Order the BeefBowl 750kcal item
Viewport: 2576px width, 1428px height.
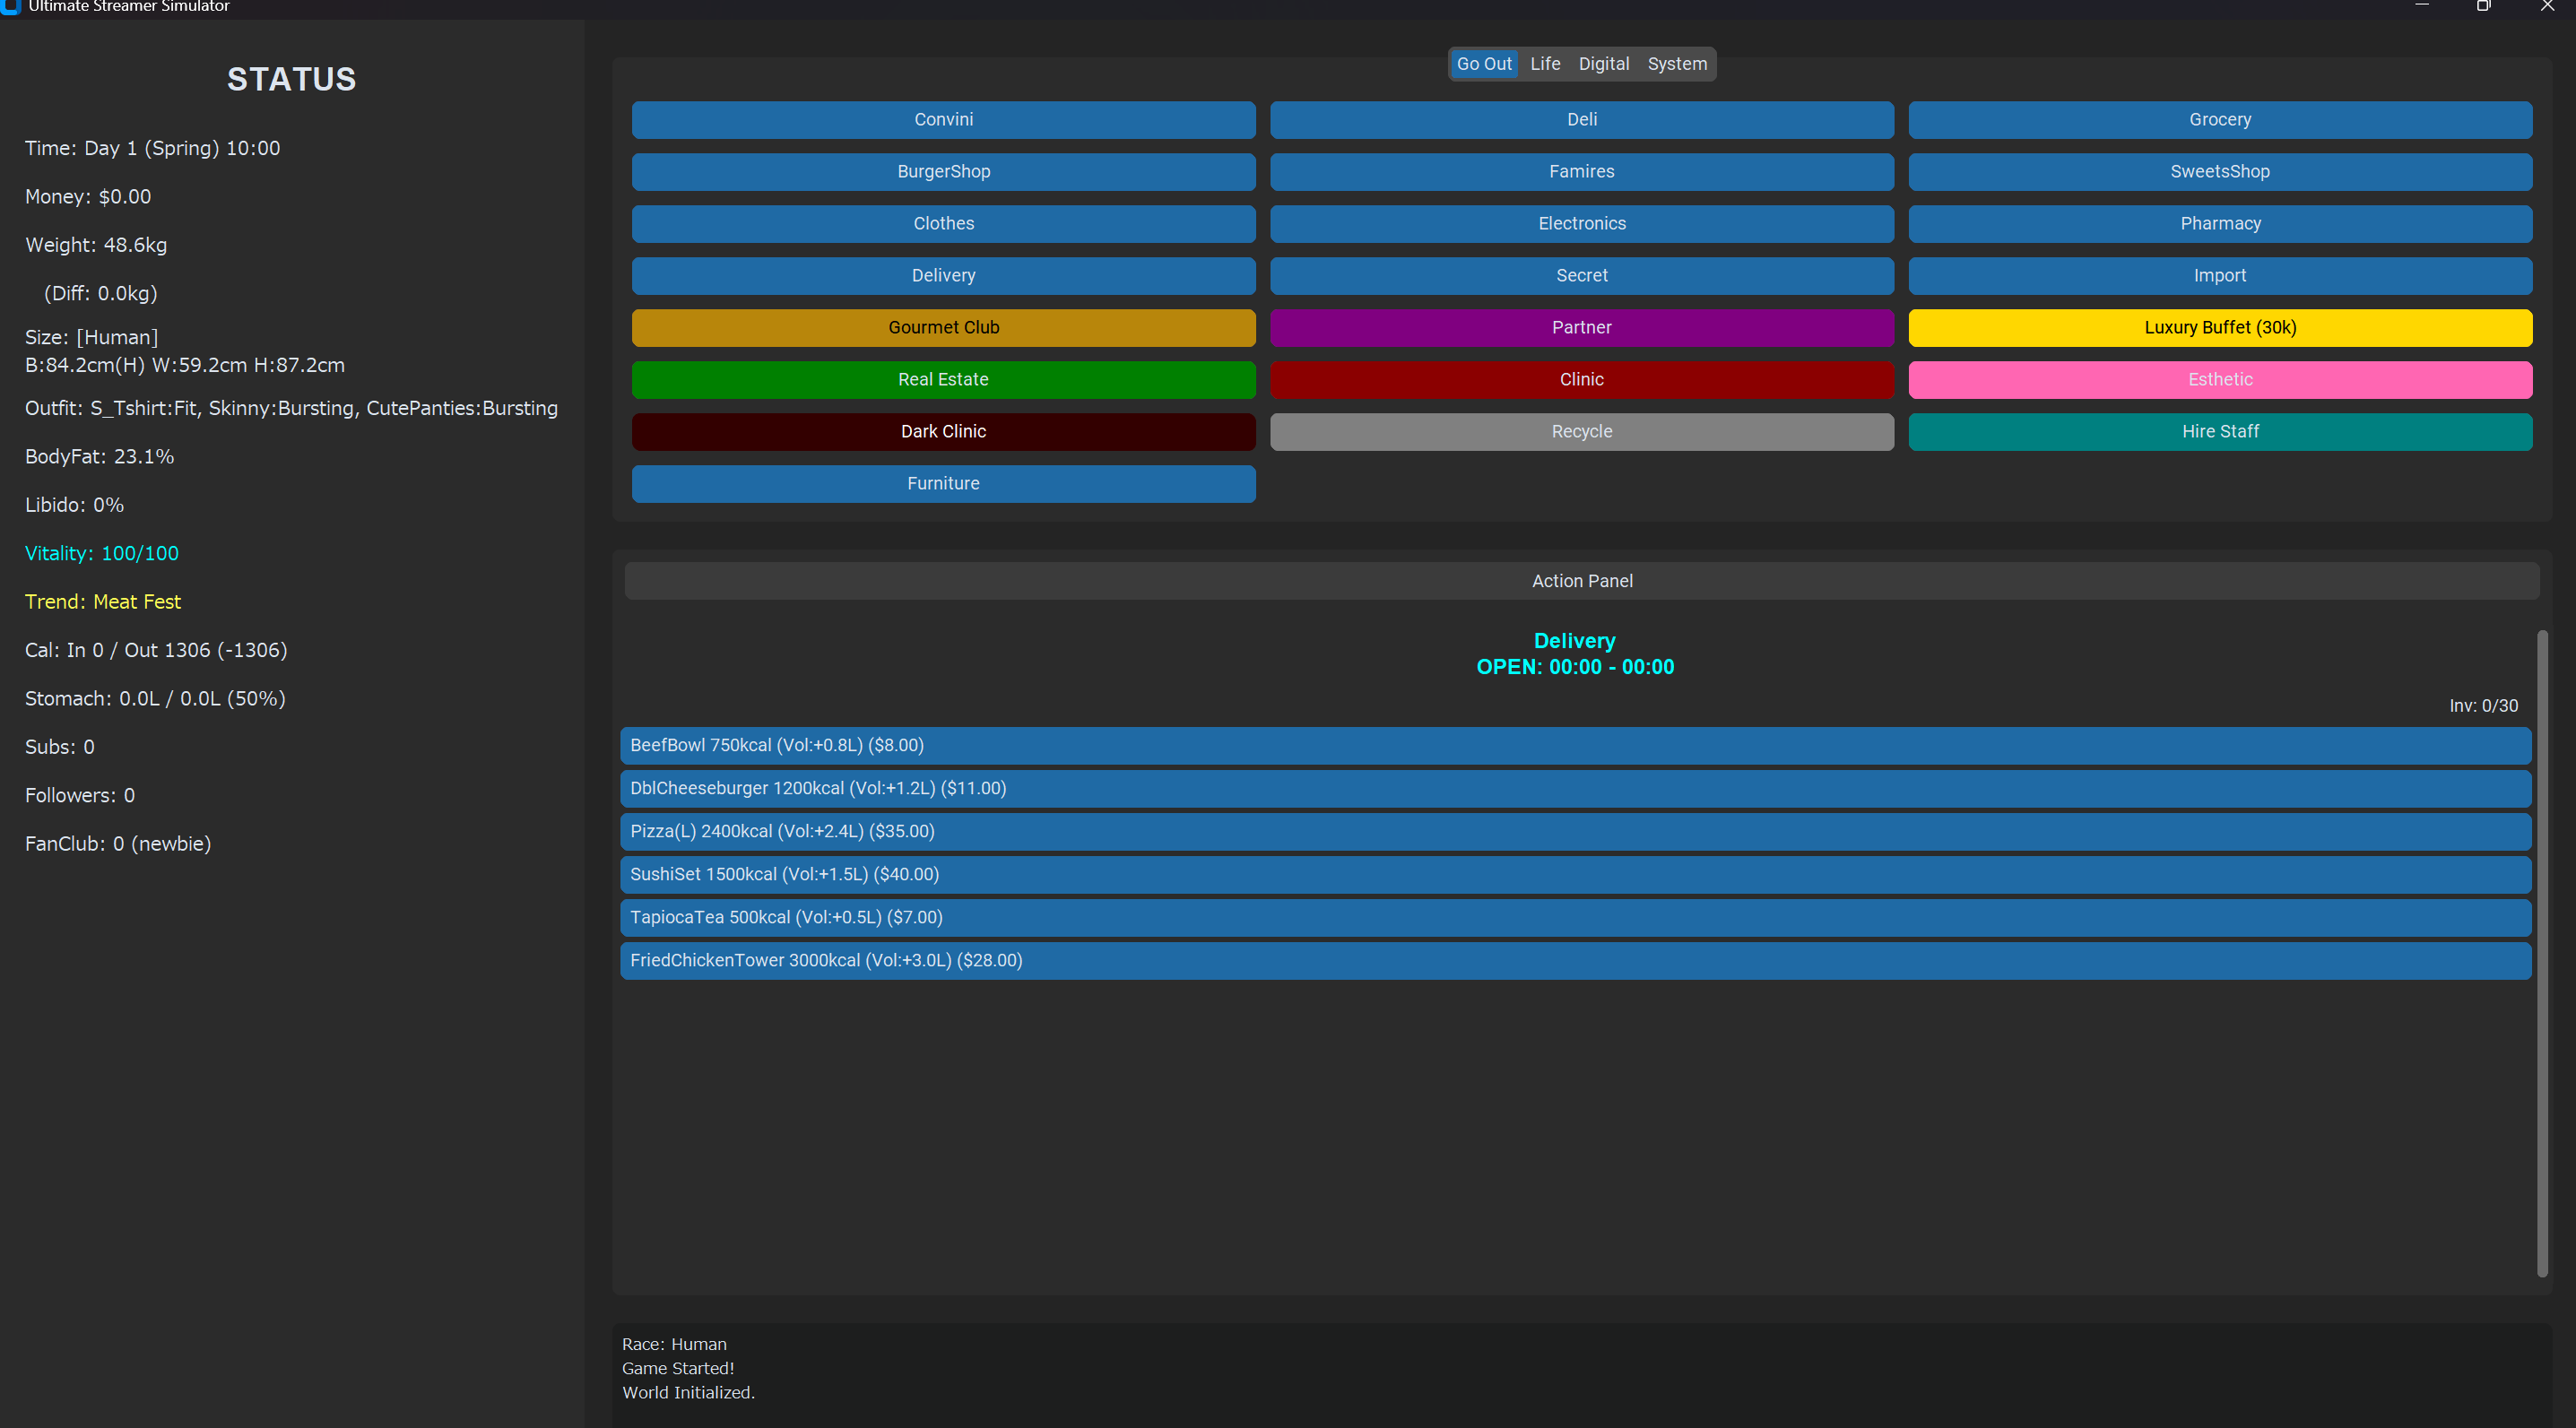point(1575,746)
